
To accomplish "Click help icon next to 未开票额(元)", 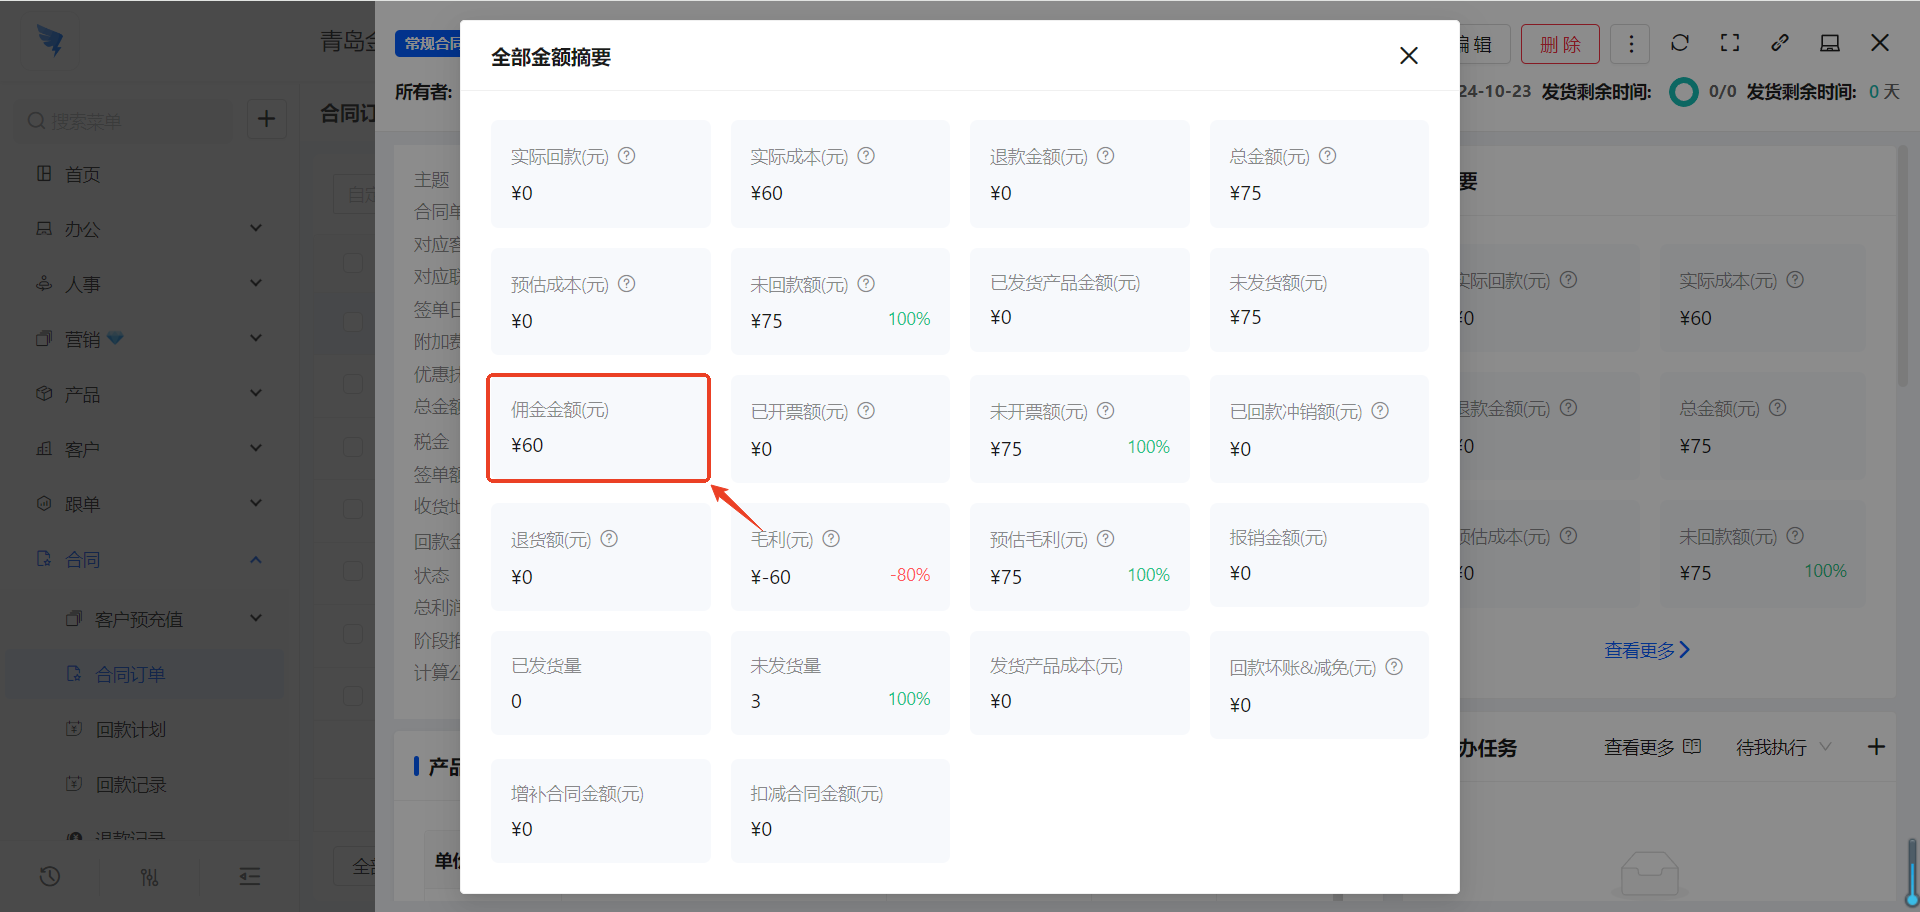I will (x=1106, y=411).
